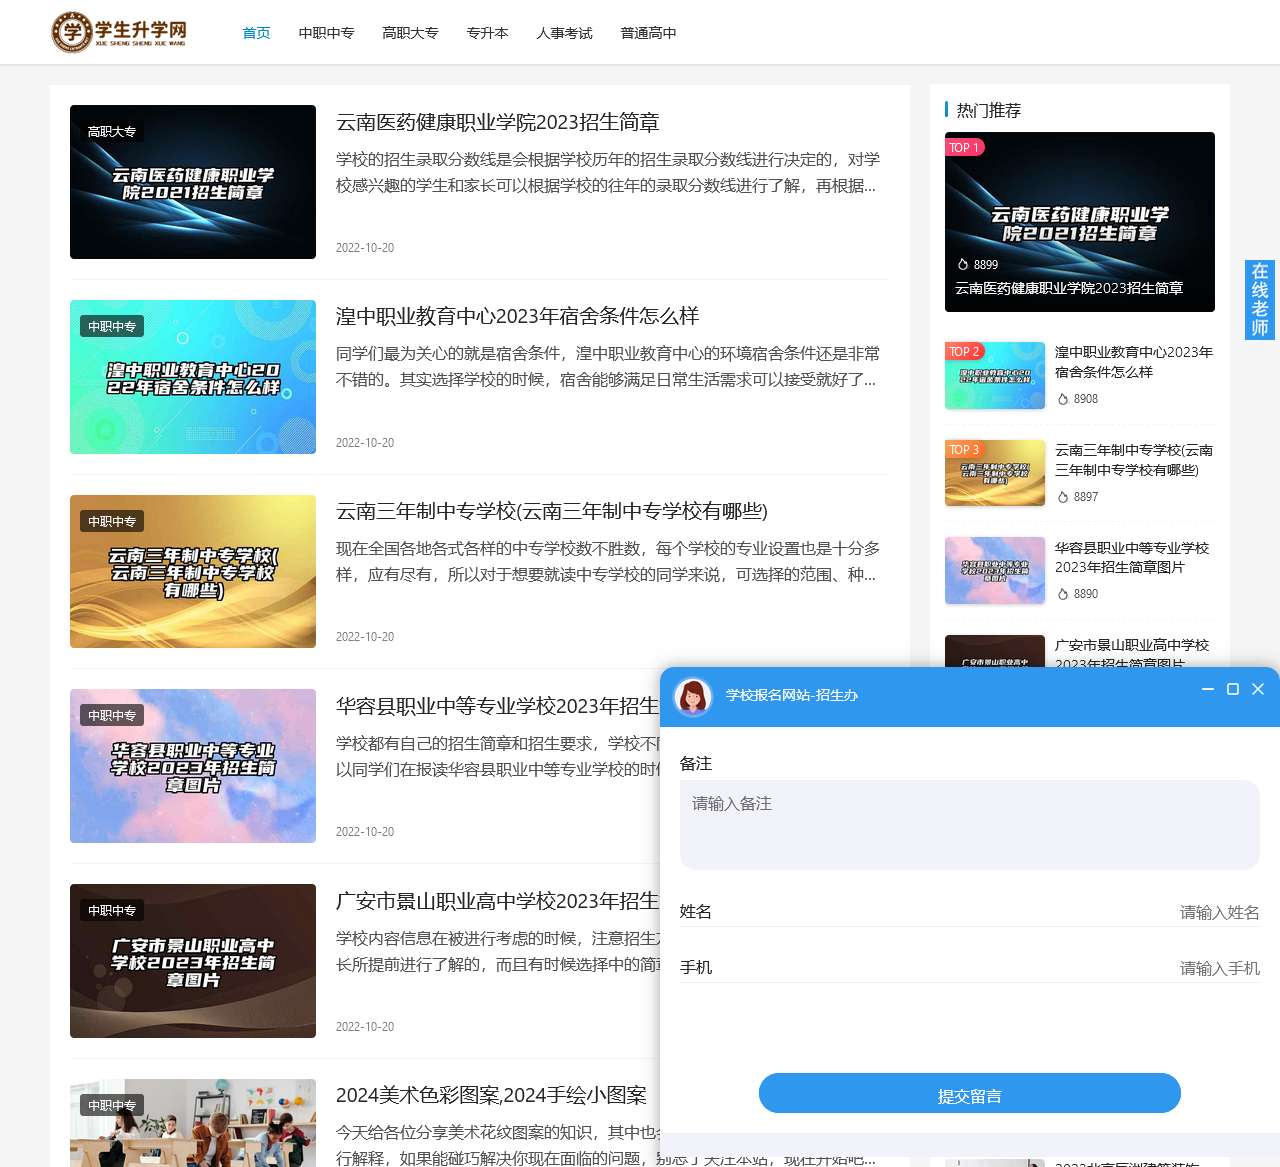The image size is (1280, 1167).
Task: Open sidebar link 湟中职业教育中心2023年宿舍条件怎么样
Action: [1134, 362]
